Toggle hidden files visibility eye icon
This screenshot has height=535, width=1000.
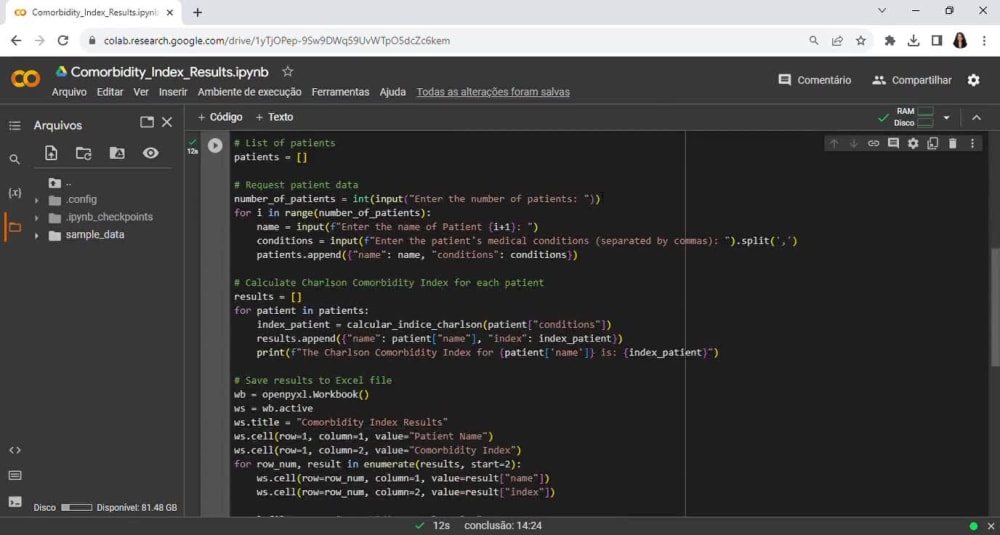pos(151,153)
